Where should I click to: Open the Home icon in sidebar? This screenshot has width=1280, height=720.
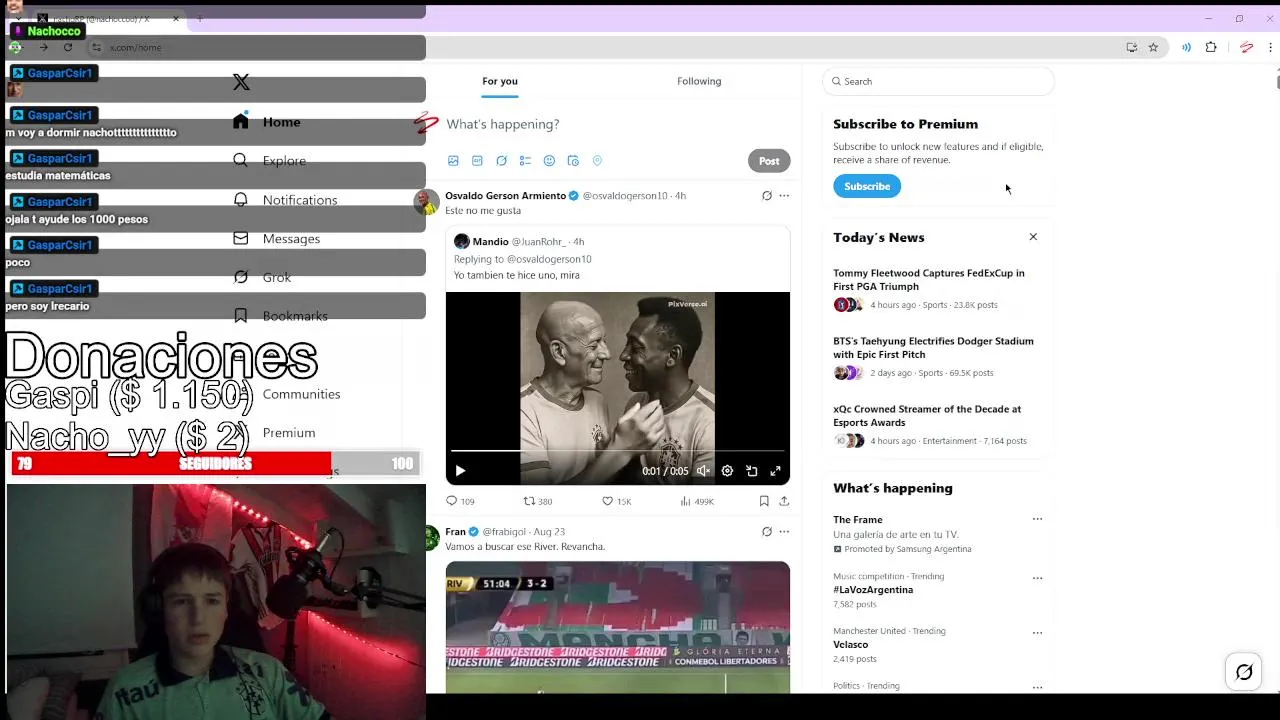tap(240, 121)
